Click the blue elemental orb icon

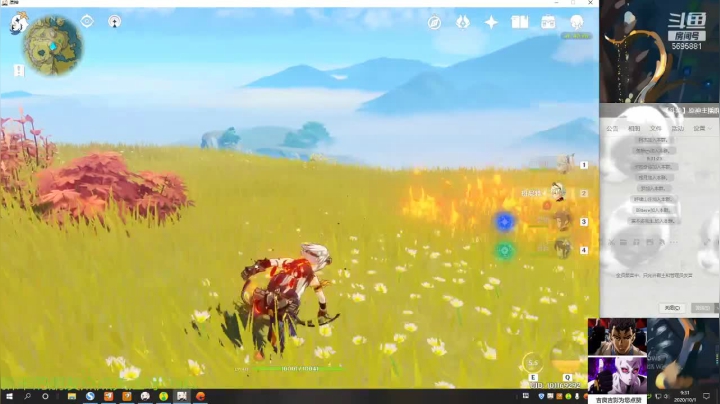505,222
